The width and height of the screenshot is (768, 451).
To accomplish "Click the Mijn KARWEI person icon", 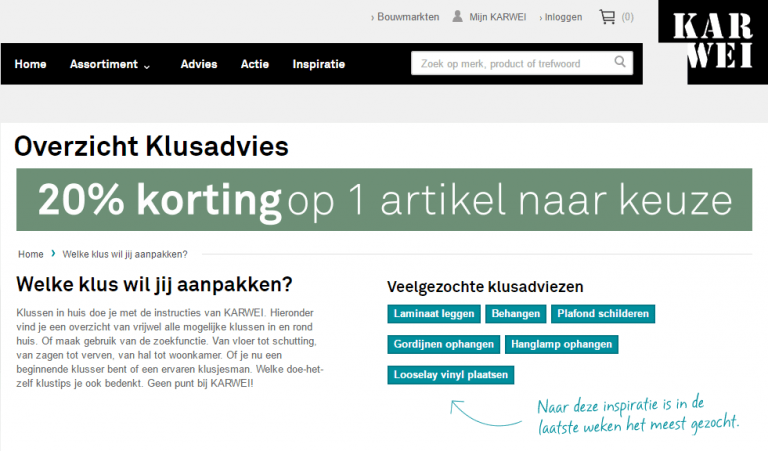I will [457, 17].
